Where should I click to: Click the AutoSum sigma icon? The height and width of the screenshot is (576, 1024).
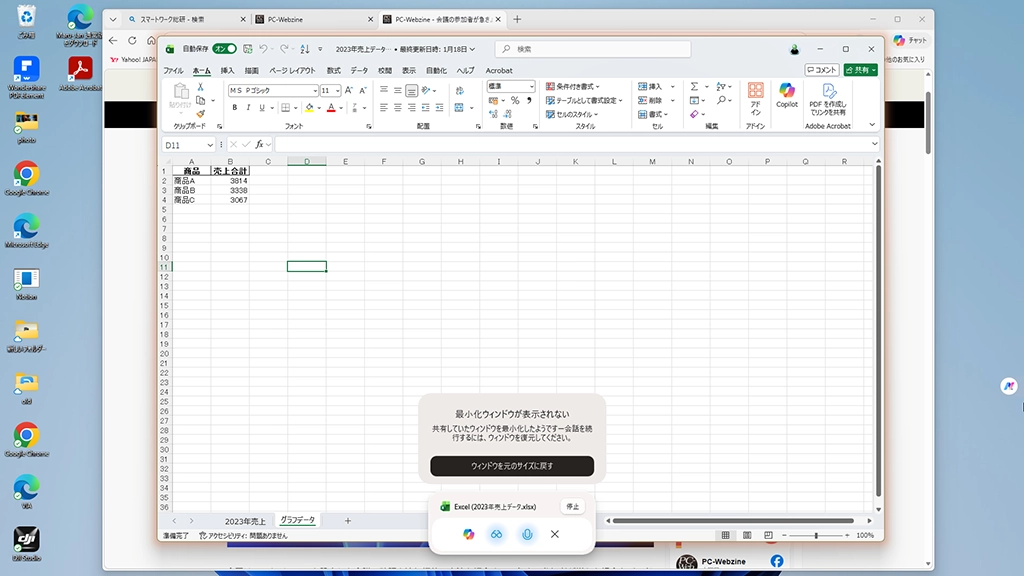coord(694,87)
